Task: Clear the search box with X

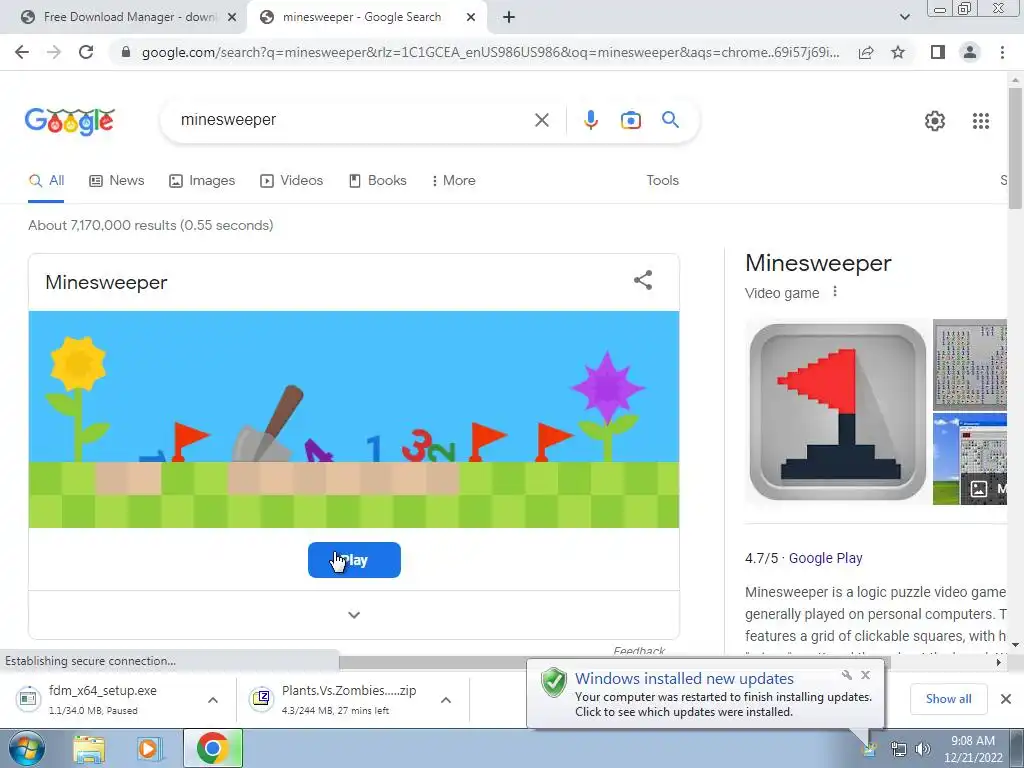Action: 541,120
